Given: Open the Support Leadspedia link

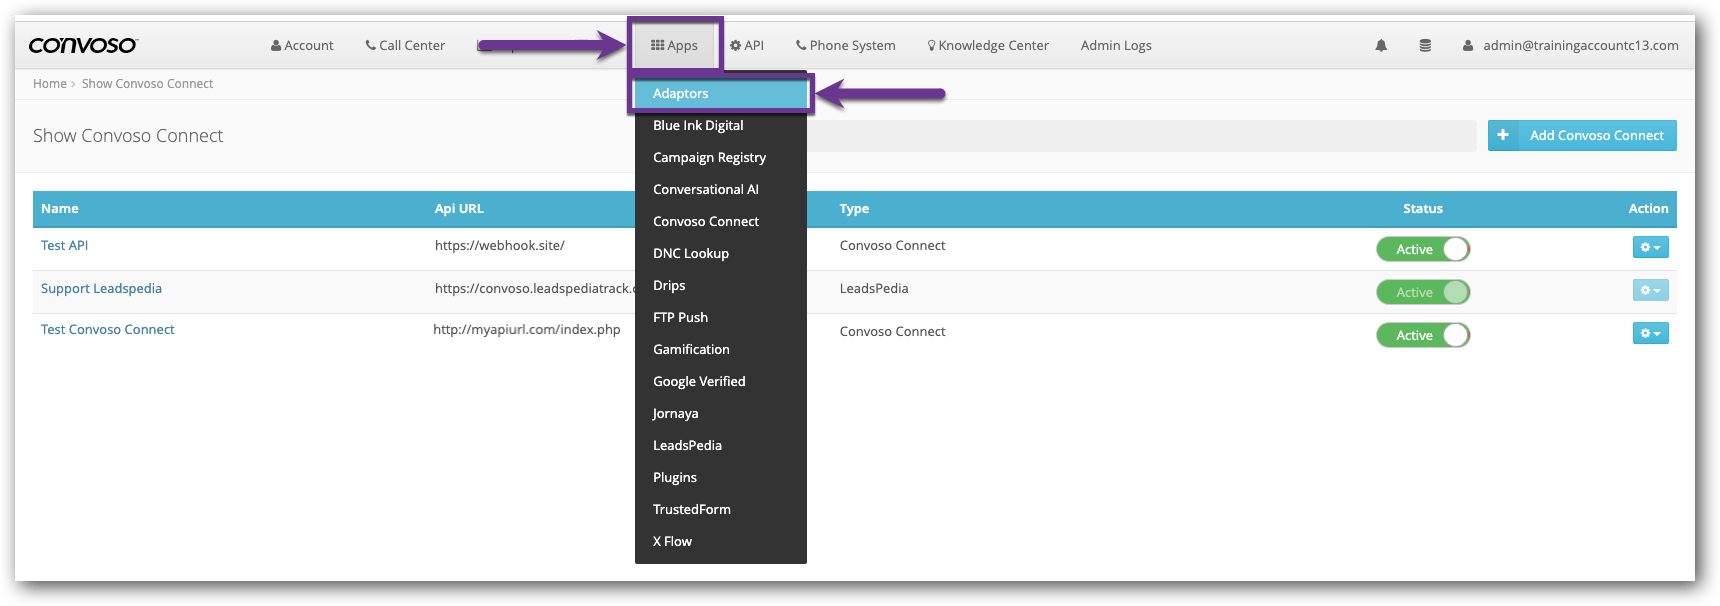Looking at the screenshot, I should pyautogui.click(x=101, y=288).
